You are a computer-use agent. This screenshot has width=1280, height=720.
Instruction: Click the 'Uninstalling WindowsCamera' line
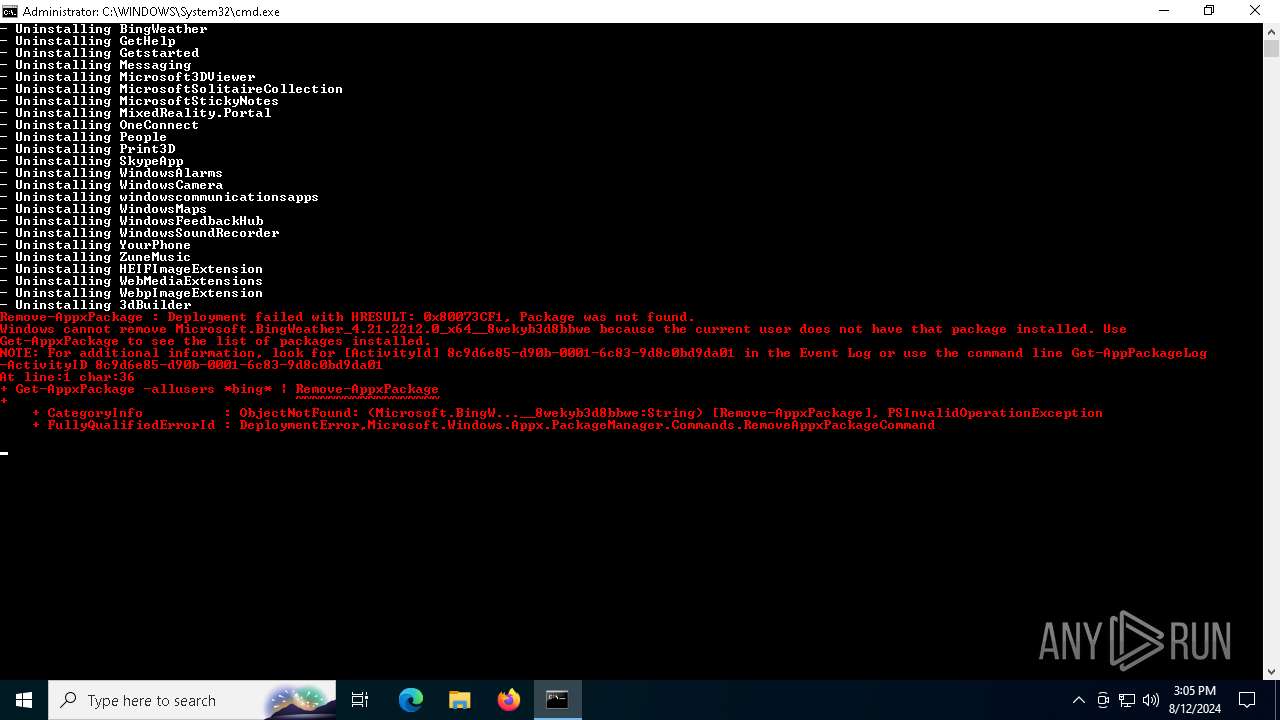click(112, 185)
